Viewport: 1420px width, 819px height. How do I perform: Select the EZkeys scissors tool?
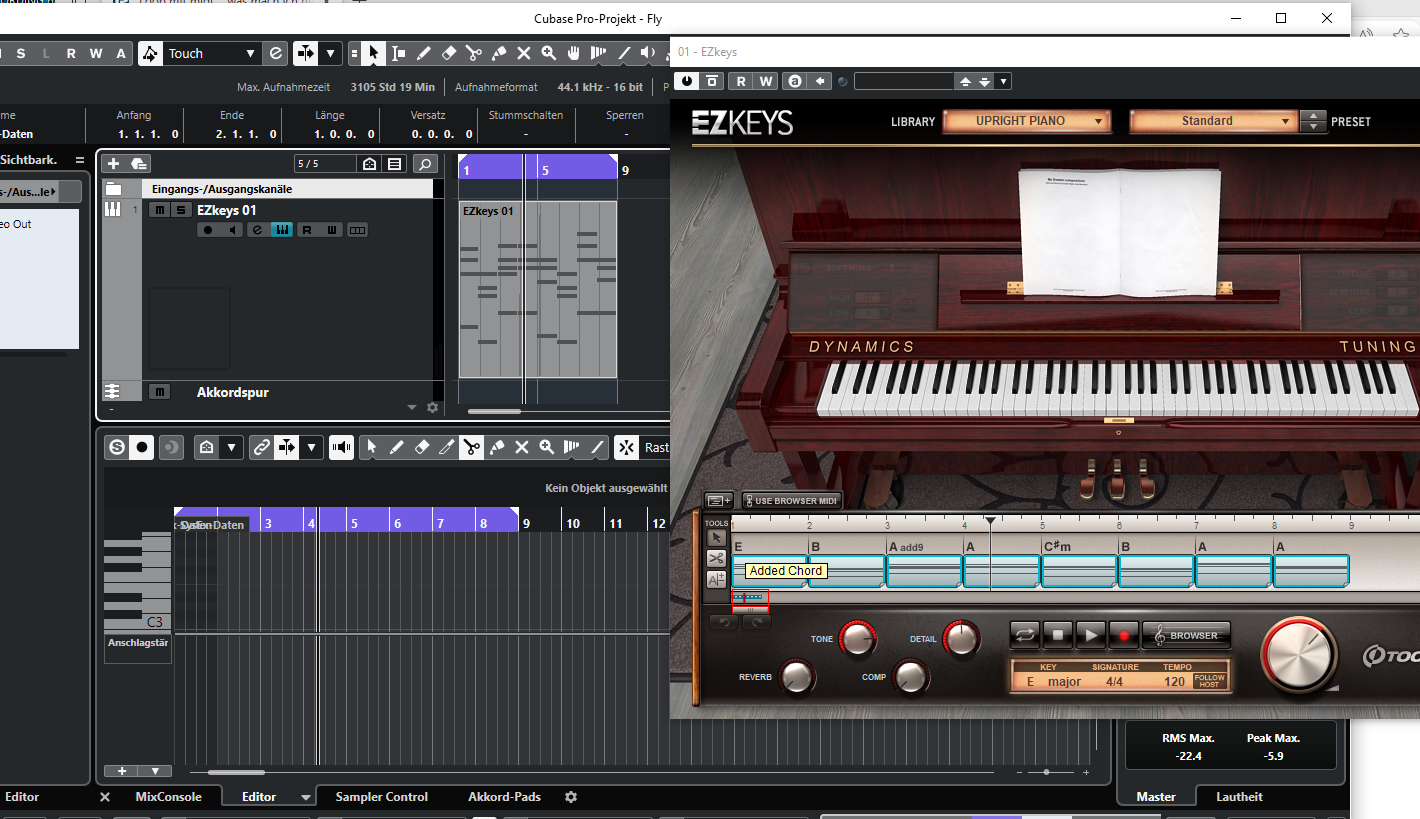click(716, 558)
